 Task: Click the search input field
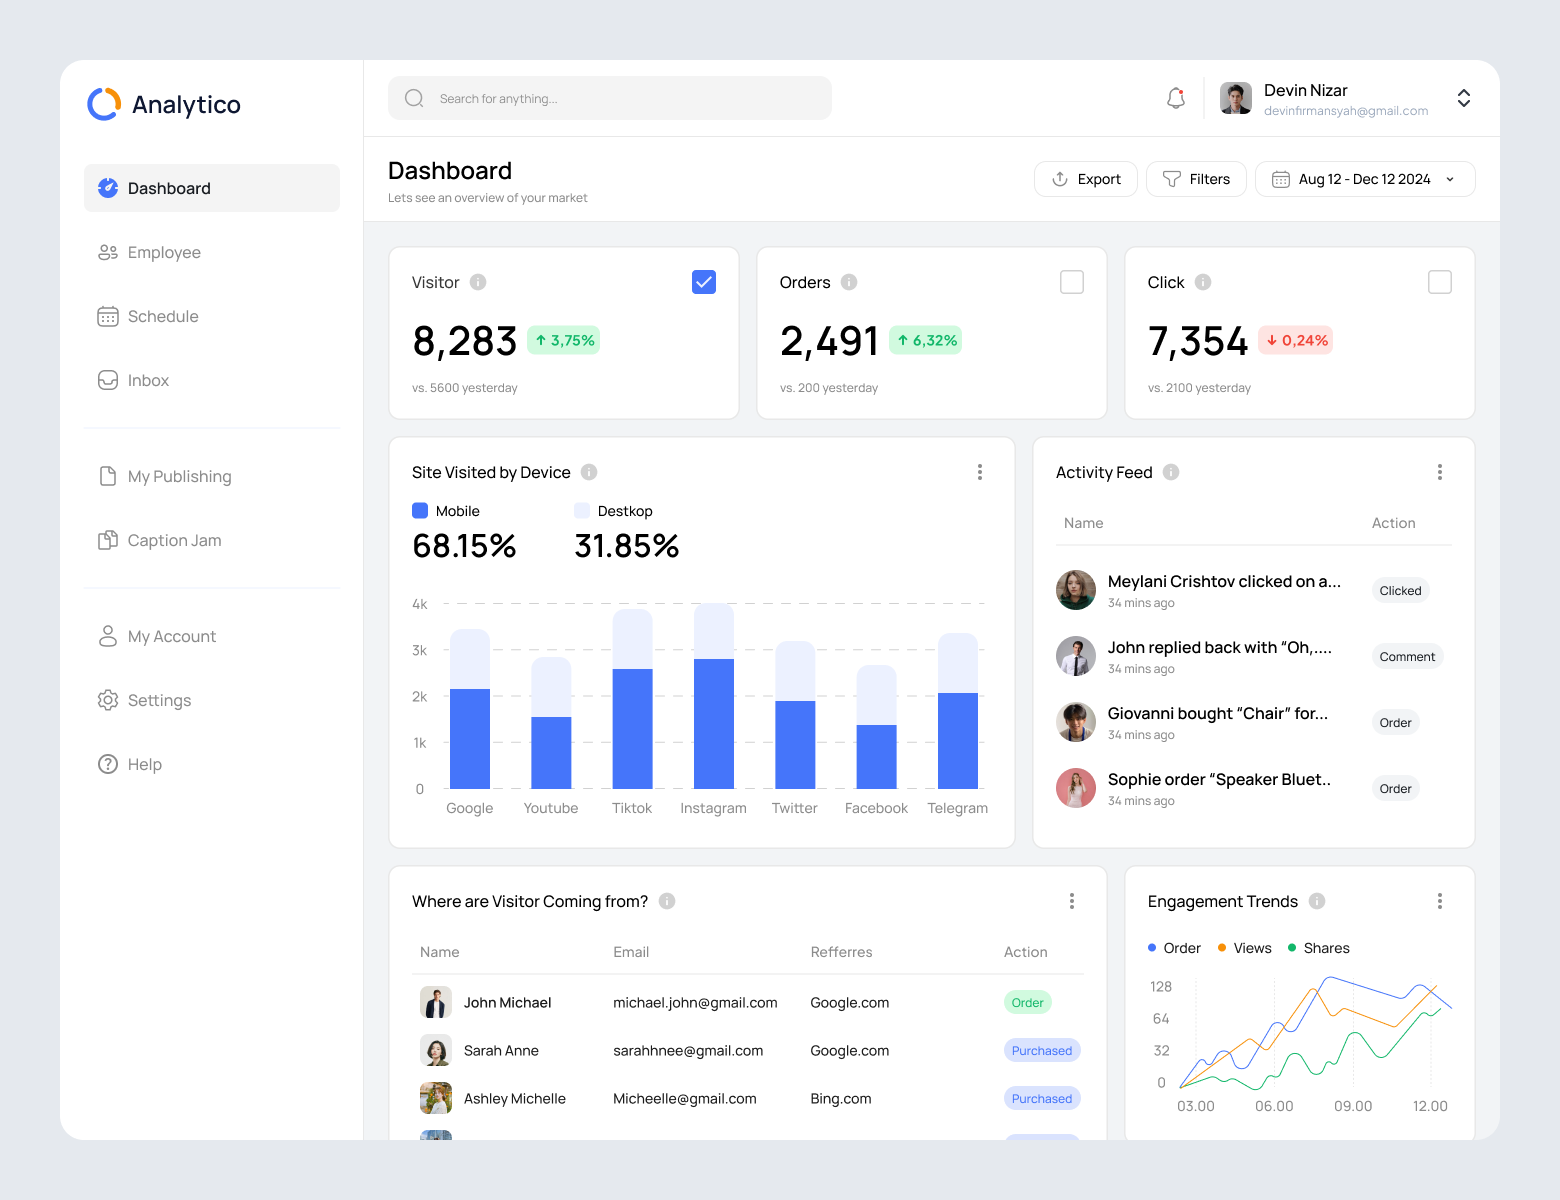(610, 98)
